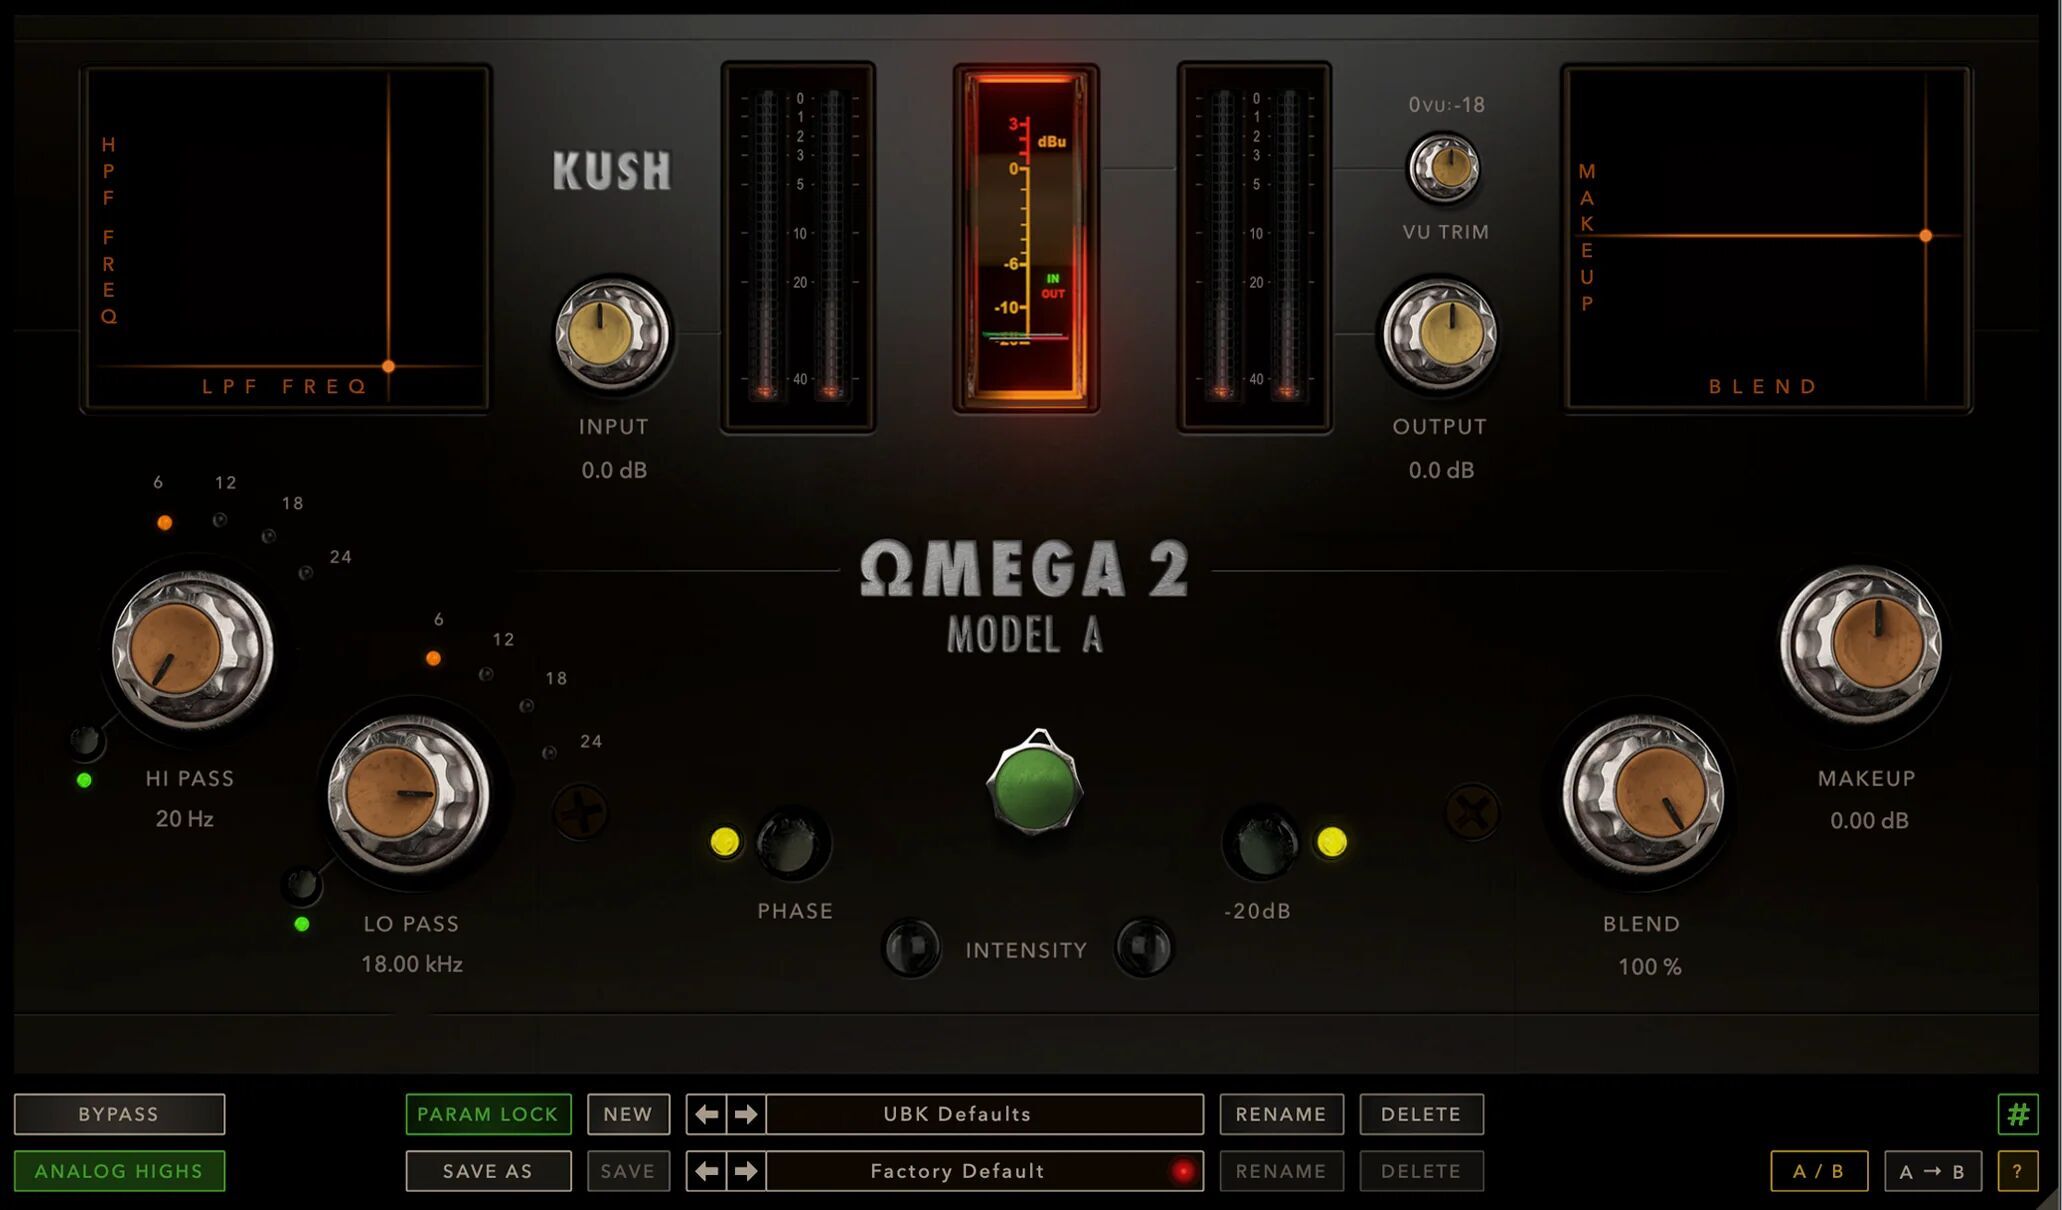Go to previous bank left of UBK Defaults
This screenshot has height=1210, width=2062.
[707, 1114]
